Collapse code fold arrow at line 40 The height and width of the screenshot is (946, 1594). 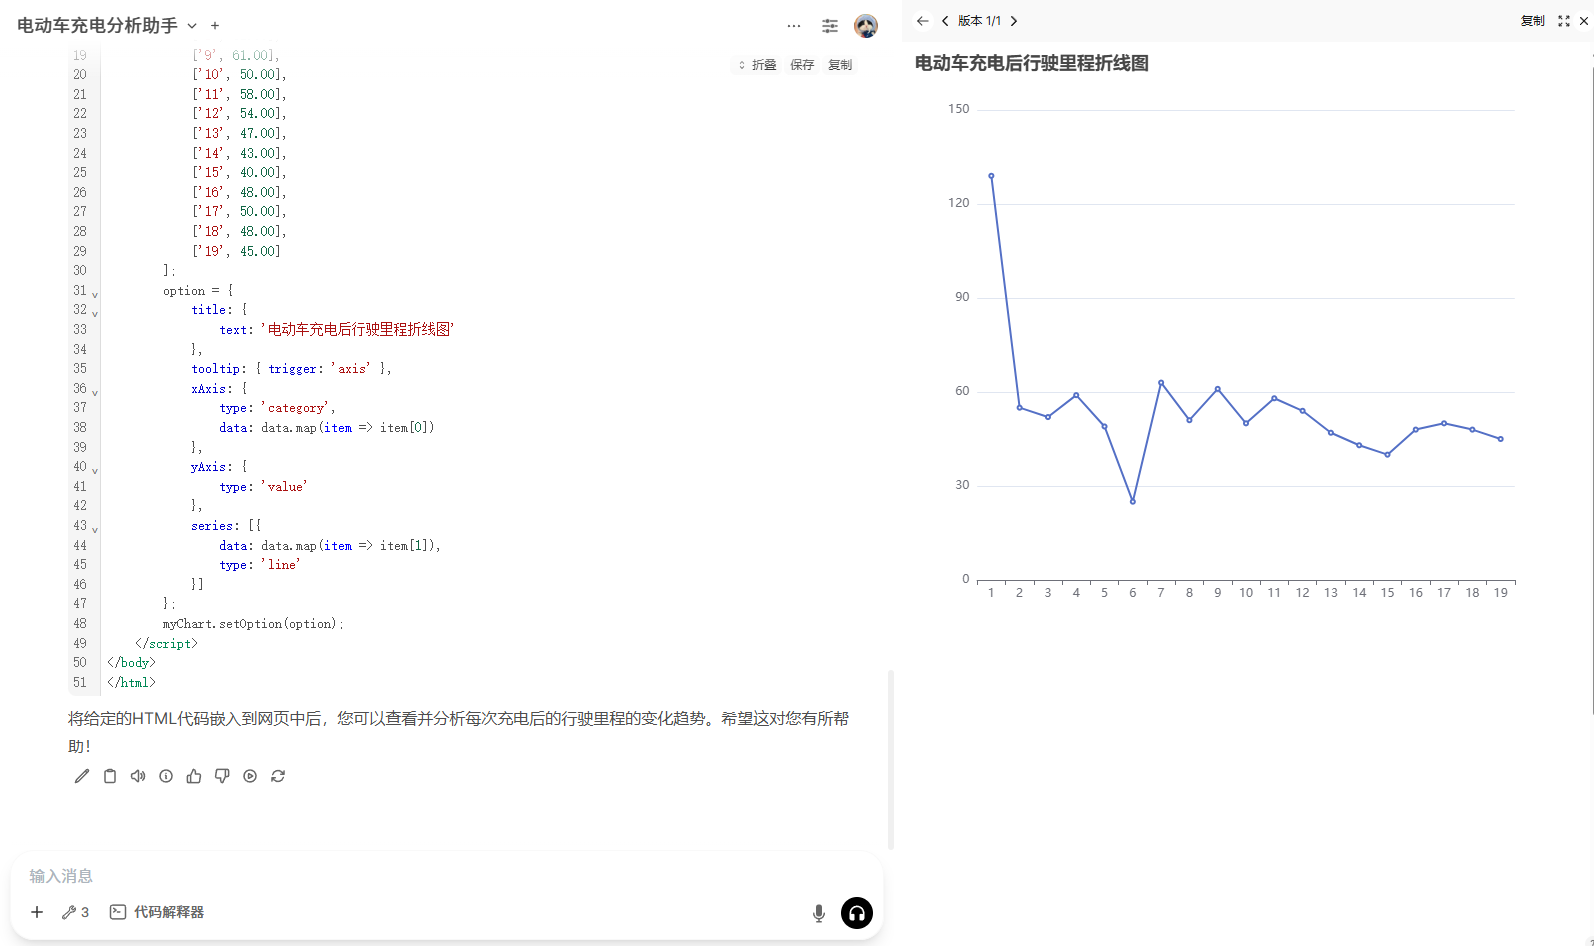[95, 470]
